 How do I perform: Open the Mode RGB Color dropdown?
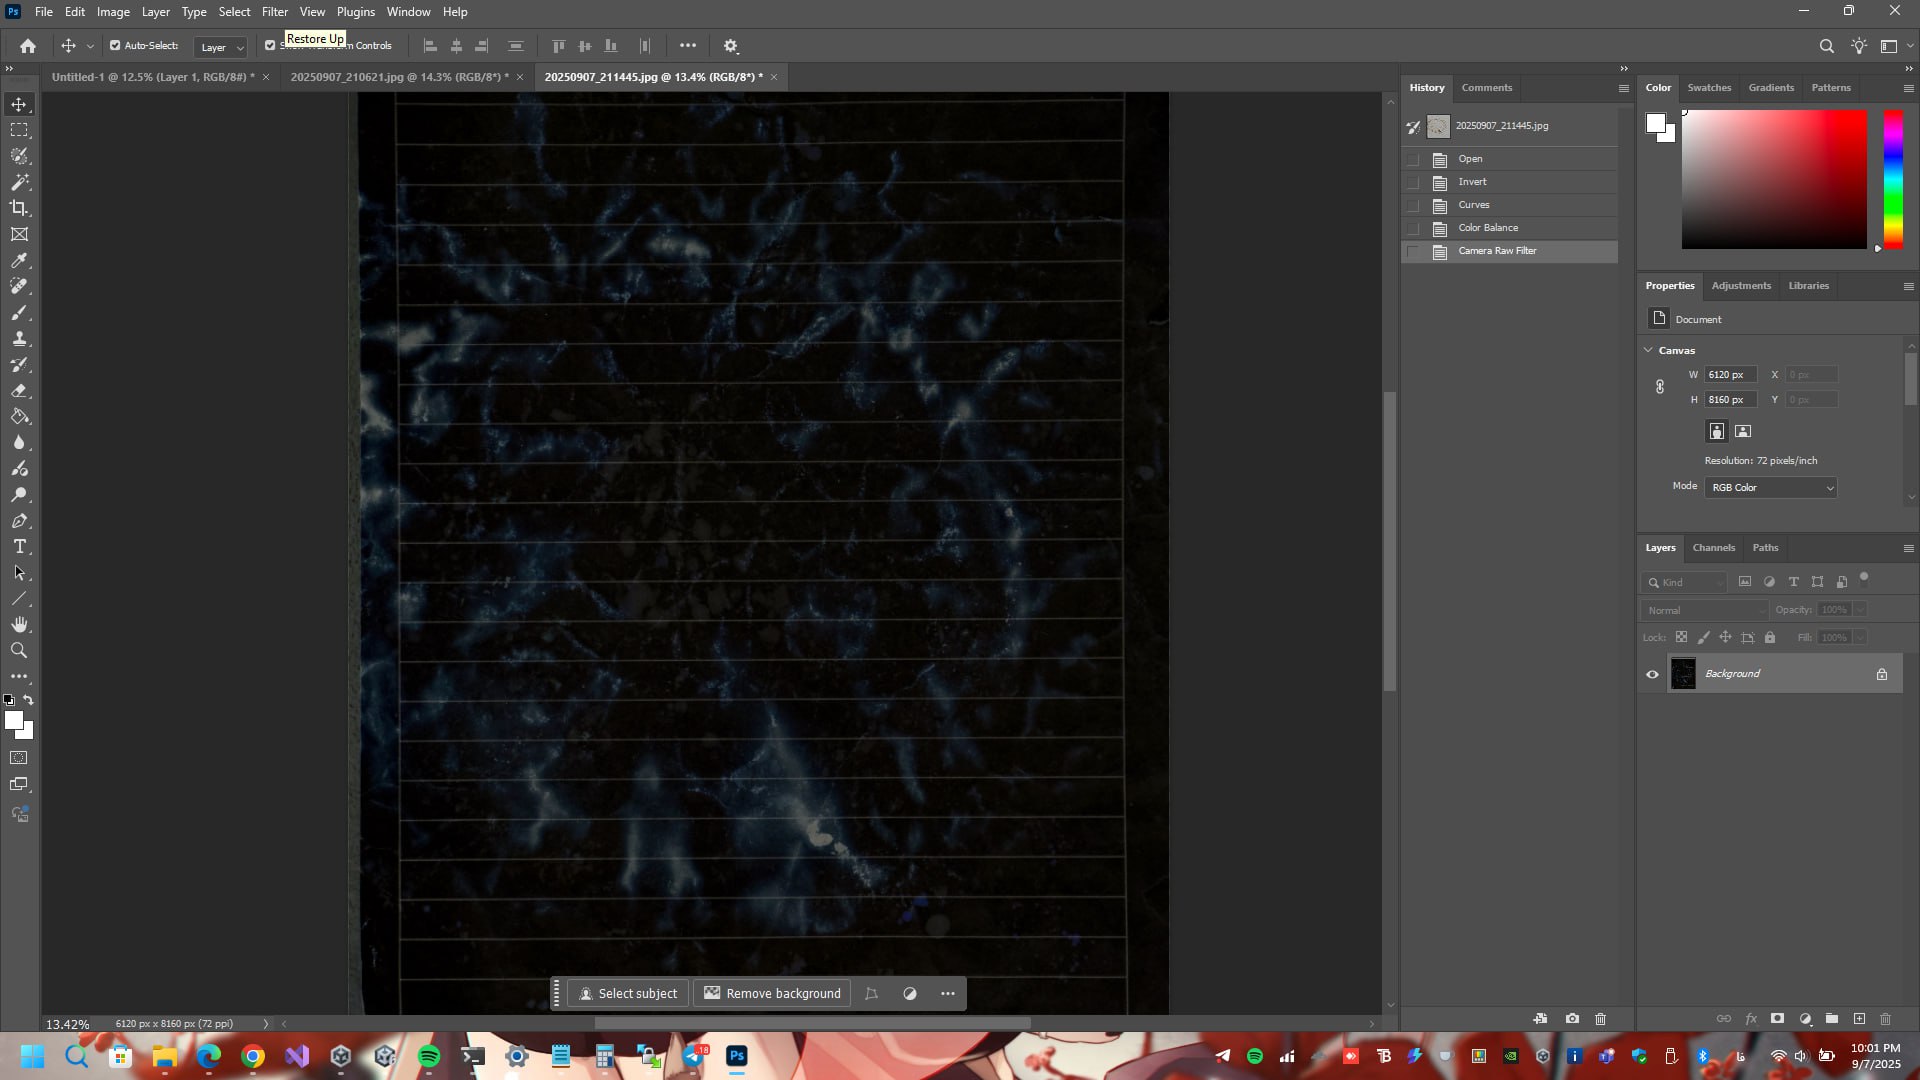point(1770,487)
